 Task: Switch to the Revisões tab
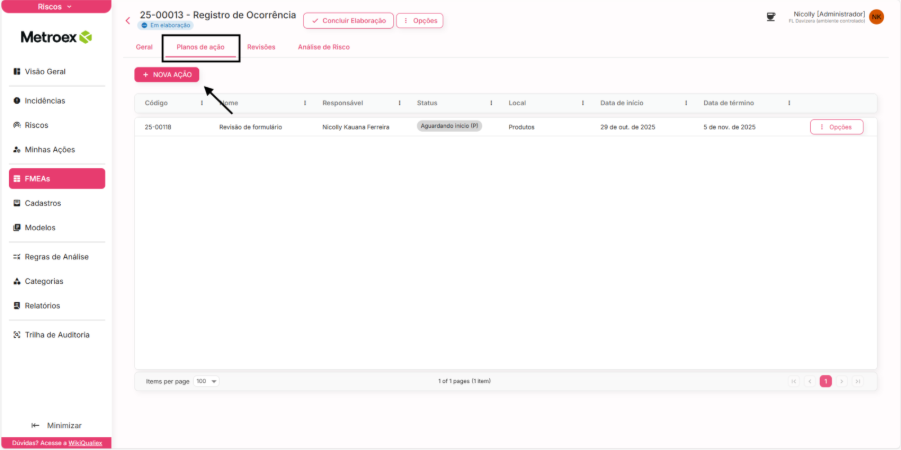tap(261, 47)
